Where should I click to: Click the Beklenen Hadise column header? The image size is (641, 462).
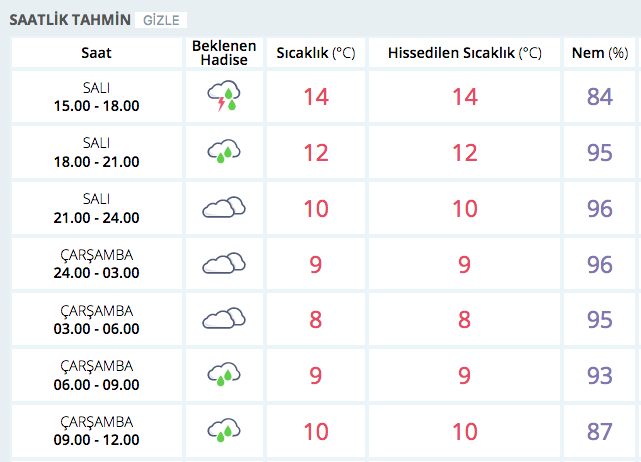[x=224, y=53]
